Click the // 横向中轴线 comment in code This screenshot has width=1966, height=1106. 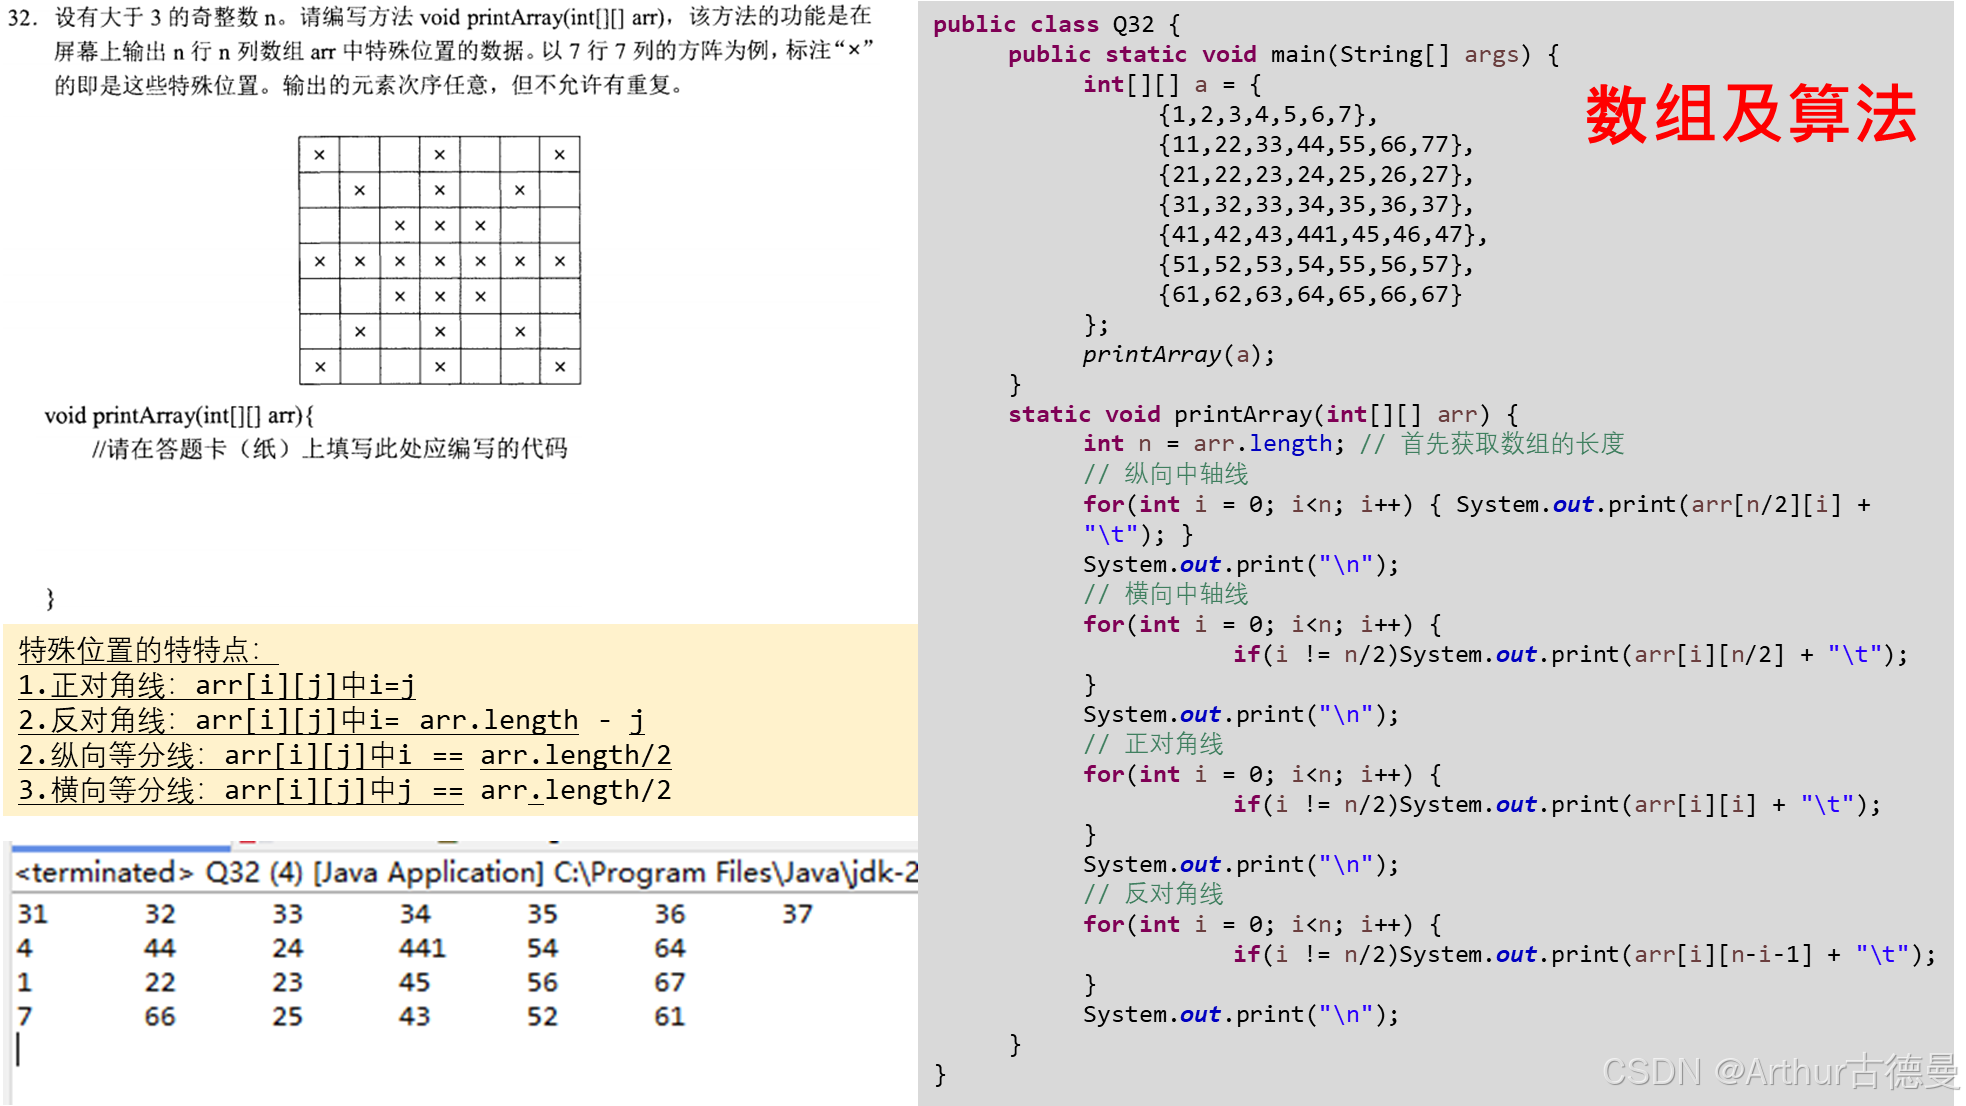pyautogui.click(x=1166, y=594)
